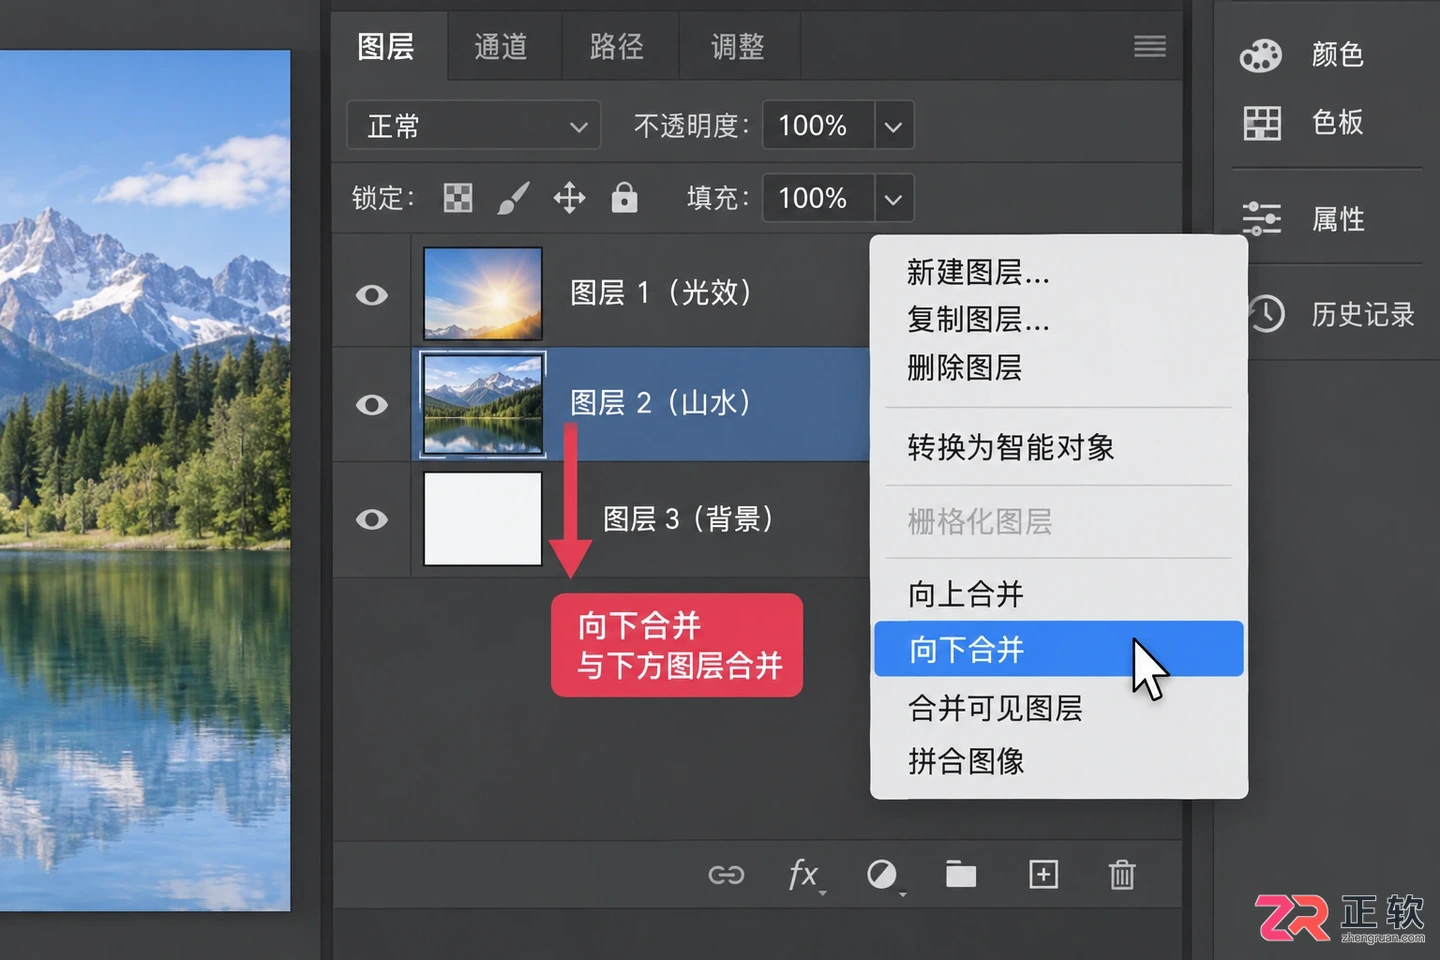Open the 色板 swatches grid icon
This screenshot has width=1440, height=960.
point(1262,123)
